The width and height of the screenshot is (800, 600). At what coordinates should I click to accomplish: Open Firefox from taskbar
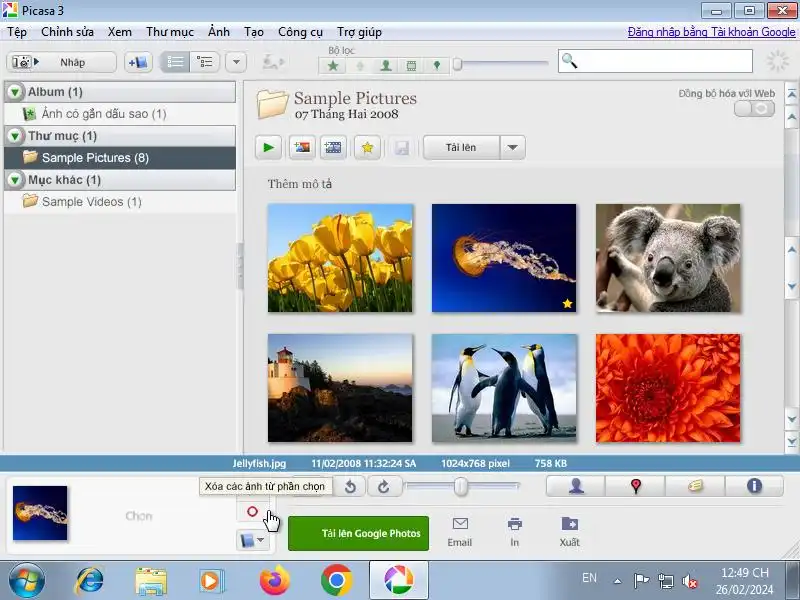pos(274,581)
